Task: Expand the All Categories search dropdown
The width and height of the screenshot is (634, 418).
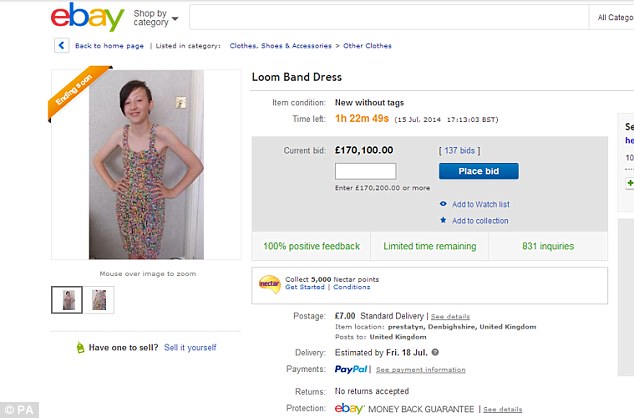Action: tap(613, 17)
